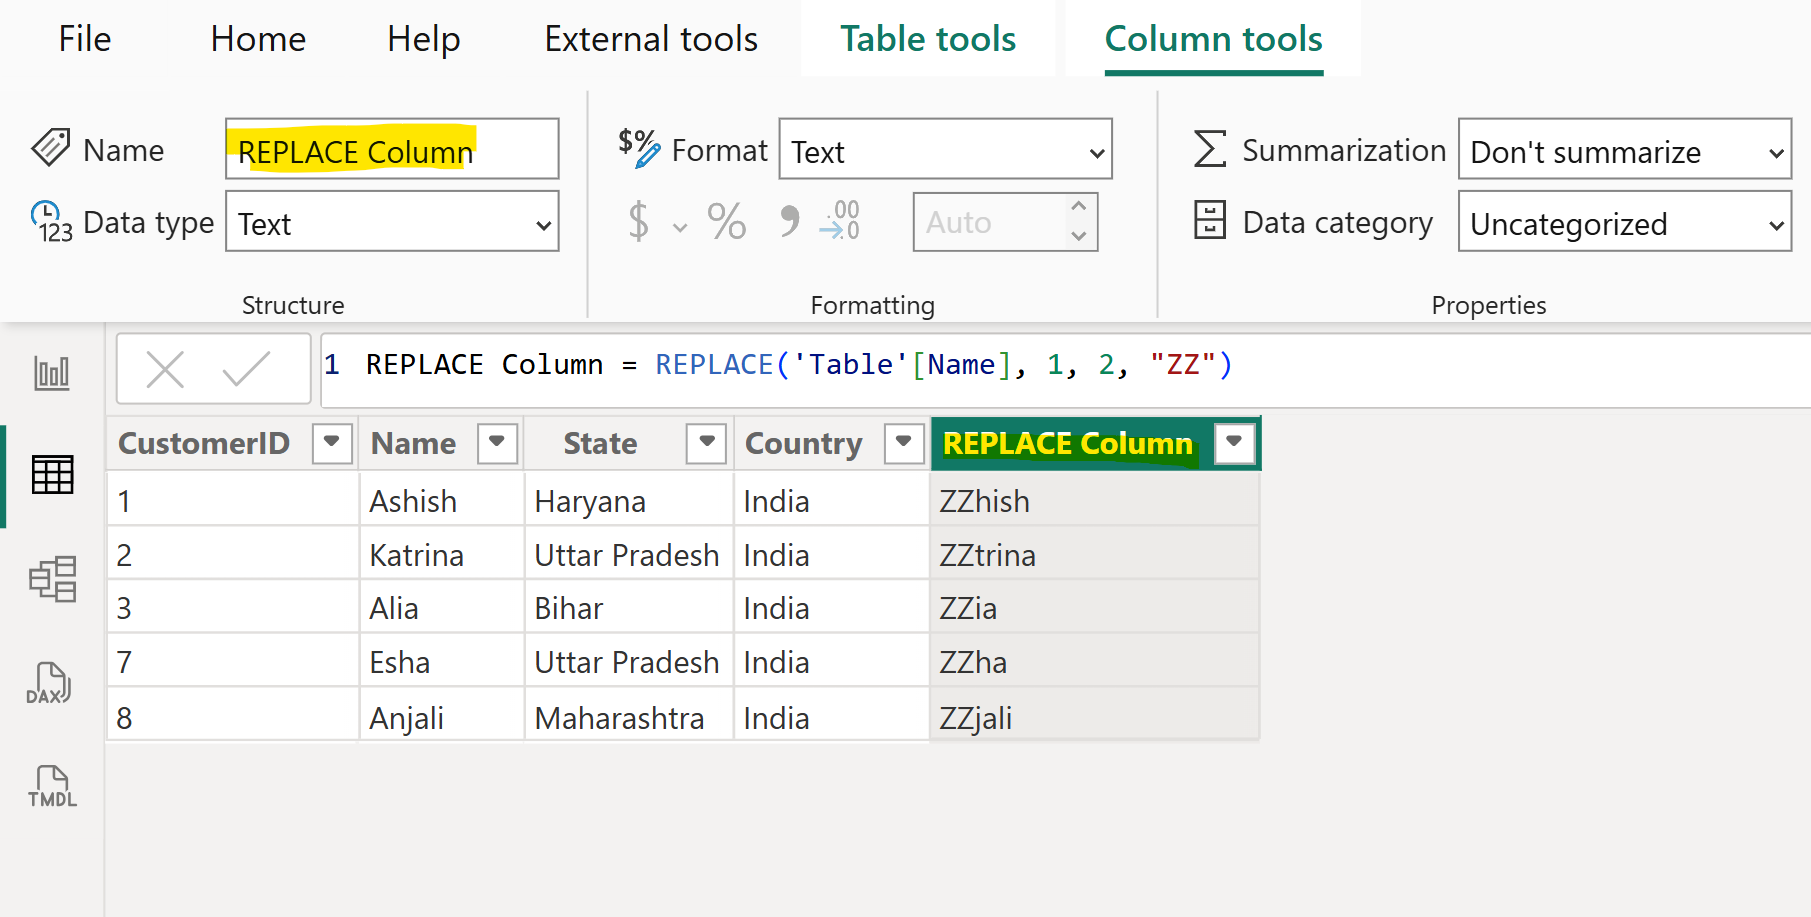Open DAX query view icon
The image size is (1811, 917).
pyautogui.click(x=49, y=684)
